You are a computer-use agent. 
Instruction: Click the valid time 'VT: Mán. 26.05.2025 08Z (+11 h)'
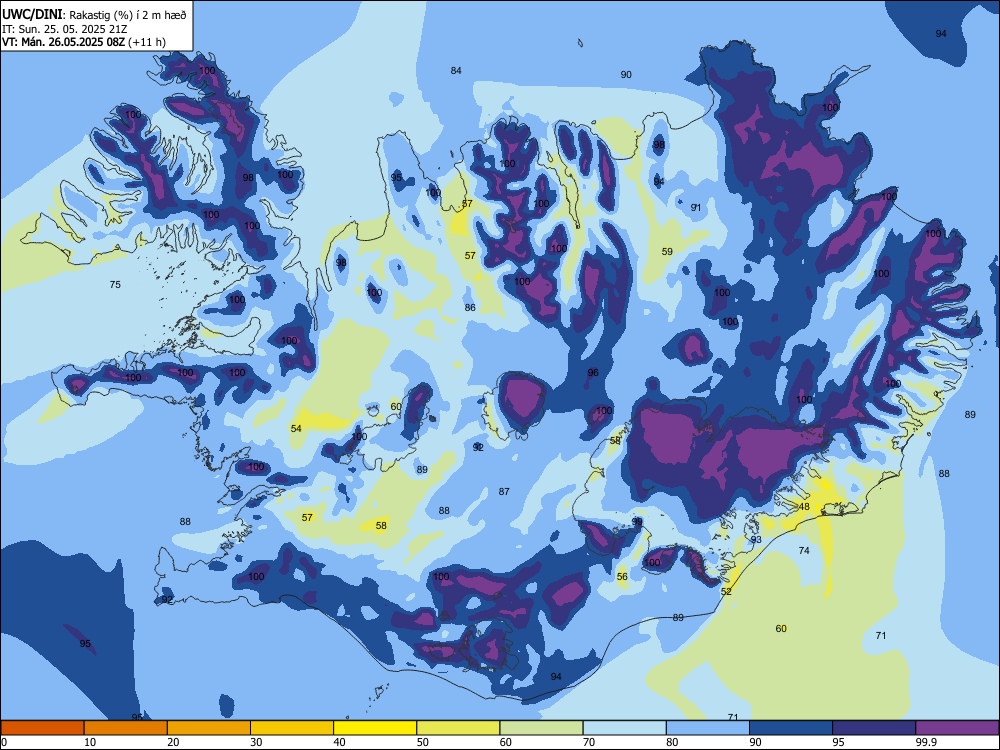[84, 42]
